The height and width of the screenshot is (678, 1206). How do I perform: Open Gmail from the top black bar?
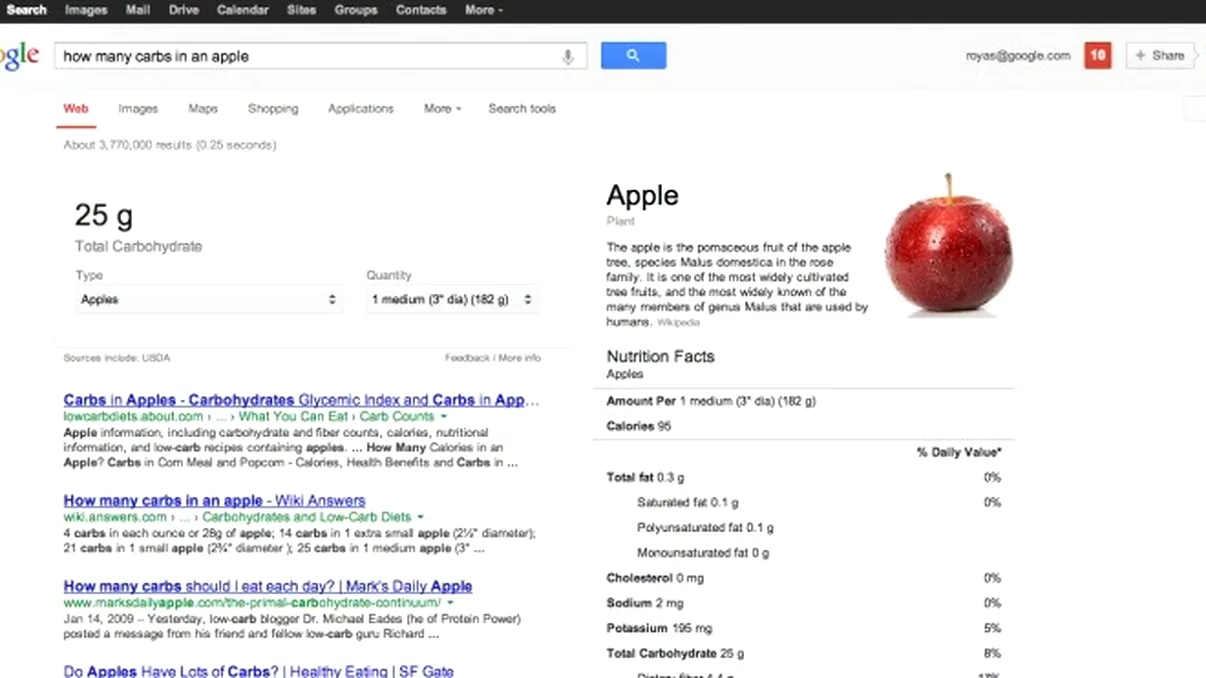coord(137,10)
